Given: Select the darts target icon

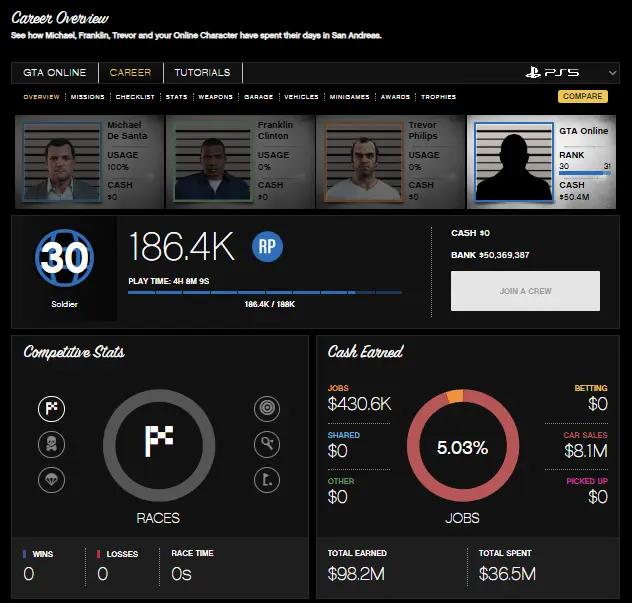Looking at the screenshot, I should tap(266, 408).
